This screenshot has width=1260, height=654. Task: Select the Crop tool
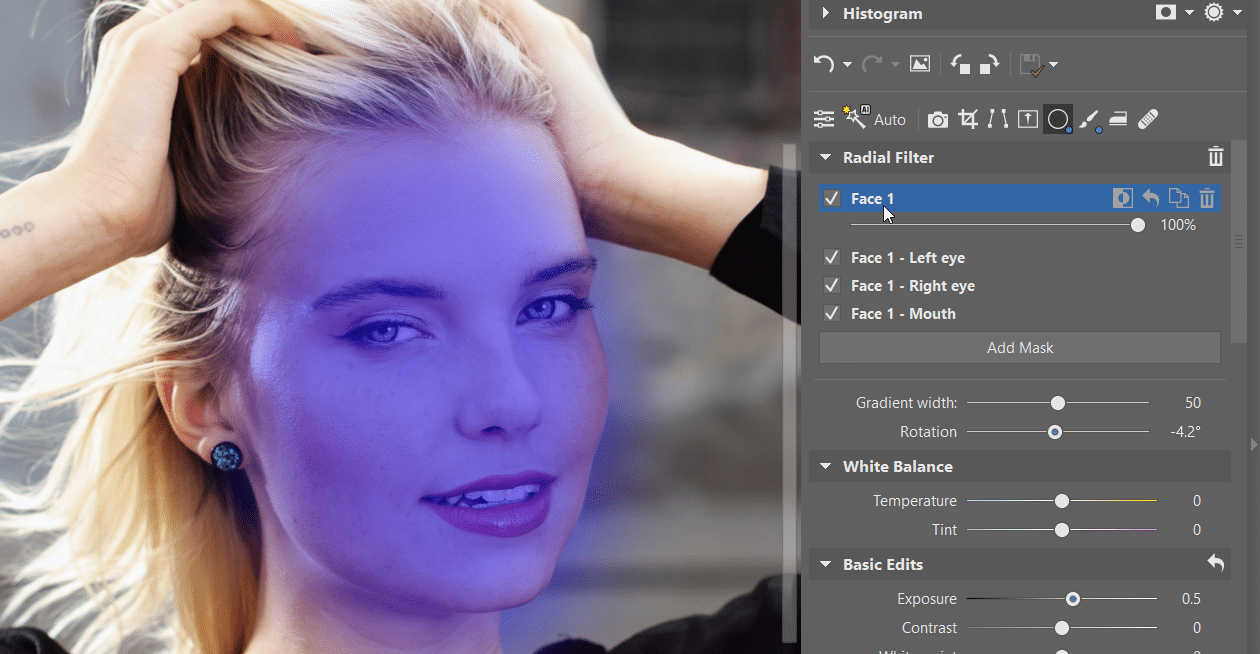point(967,118)
